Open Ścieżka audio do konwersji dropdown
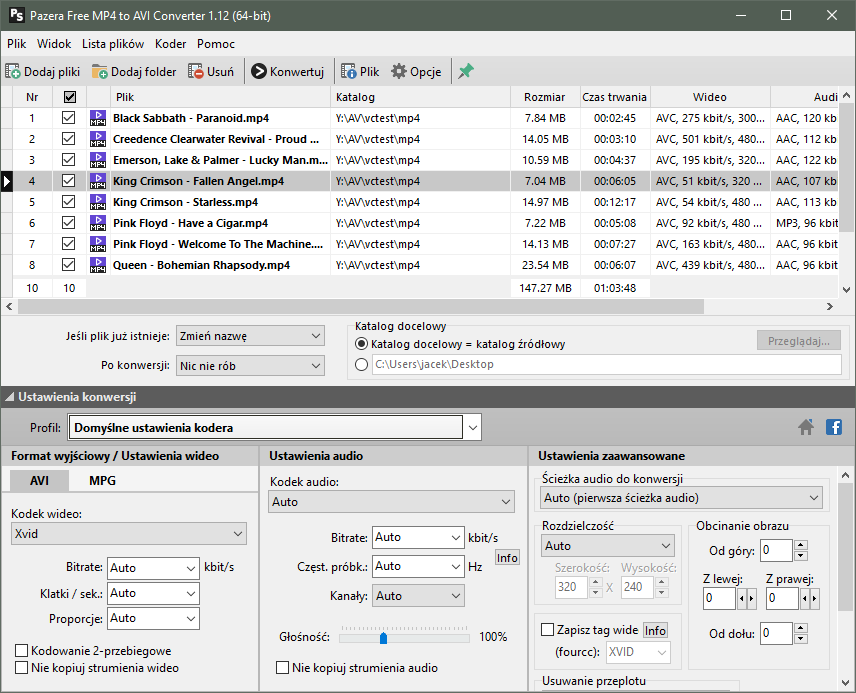 click(681, 498)
